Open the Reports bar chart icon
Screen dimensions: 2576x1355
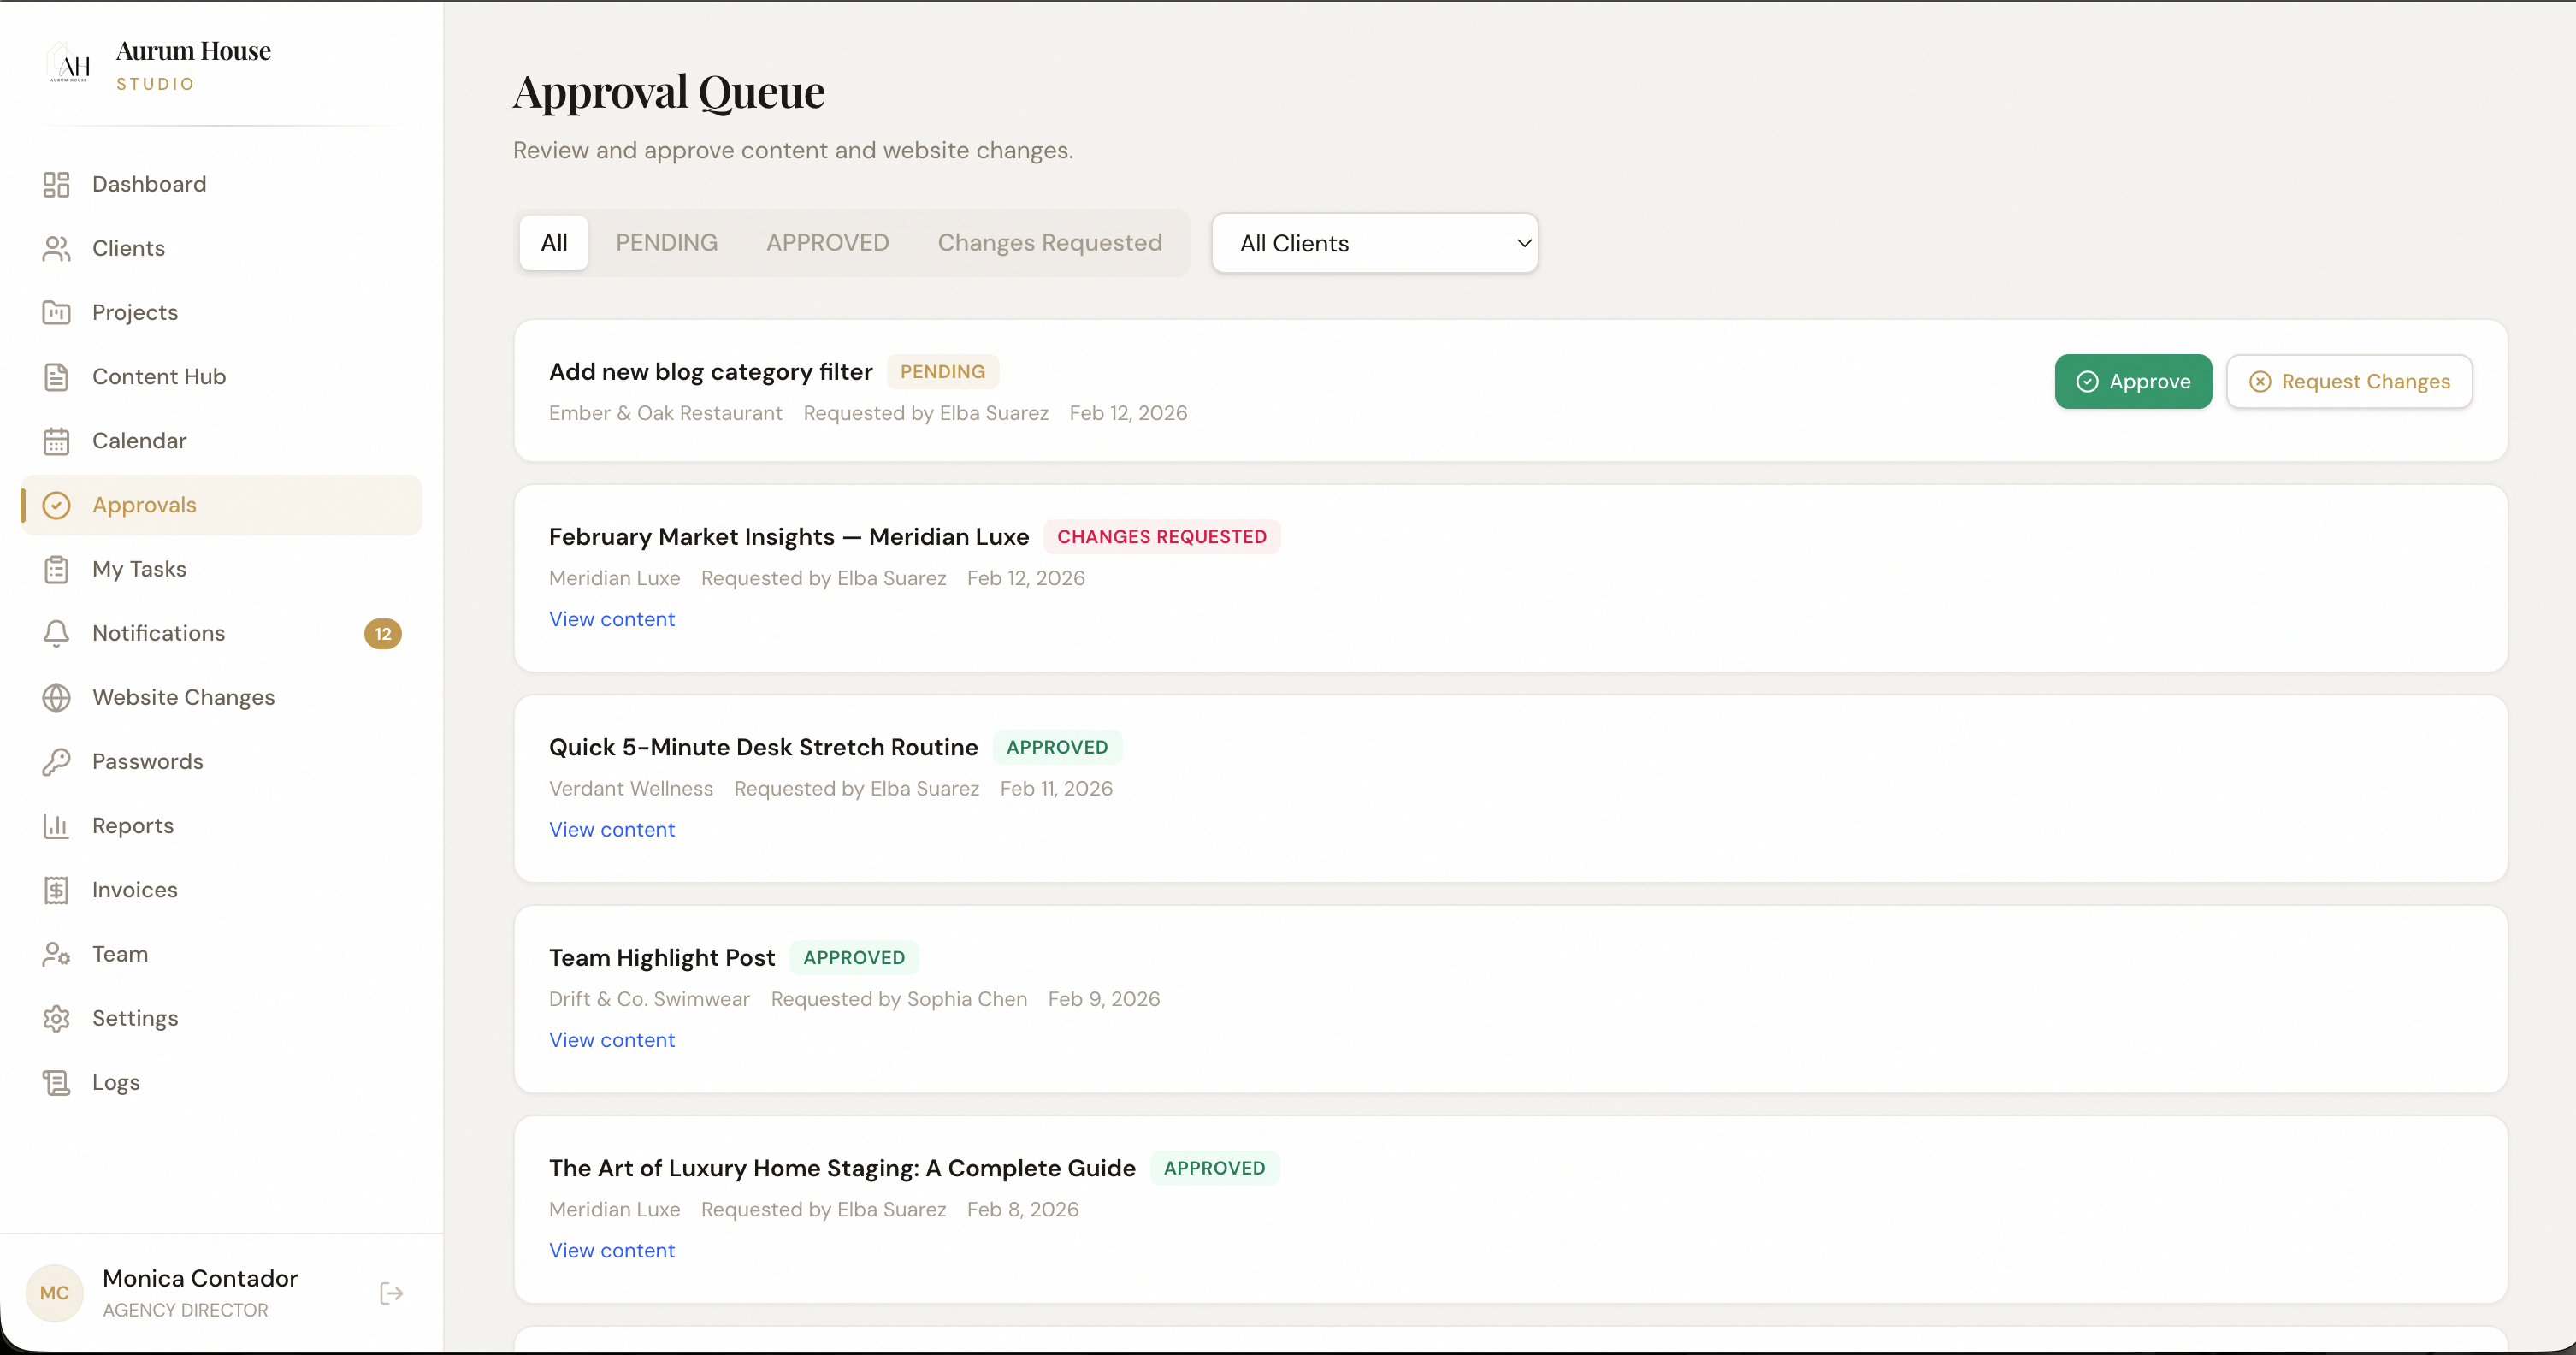57,825
